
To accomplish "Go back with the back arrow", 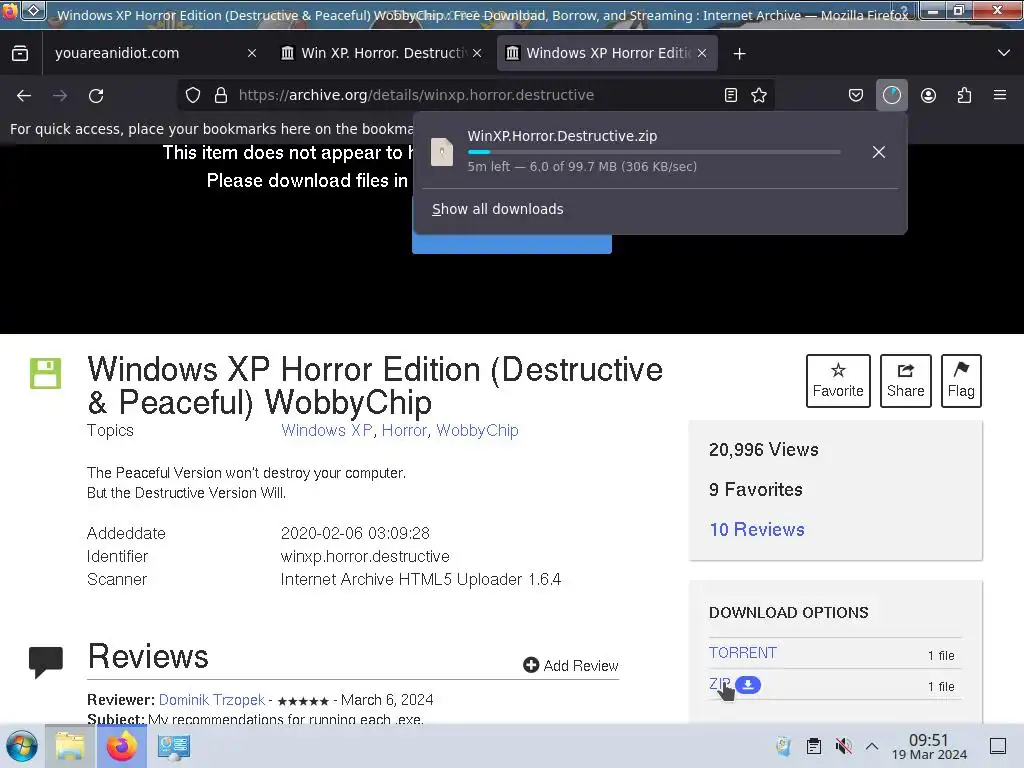I will (x=24, y=96).
